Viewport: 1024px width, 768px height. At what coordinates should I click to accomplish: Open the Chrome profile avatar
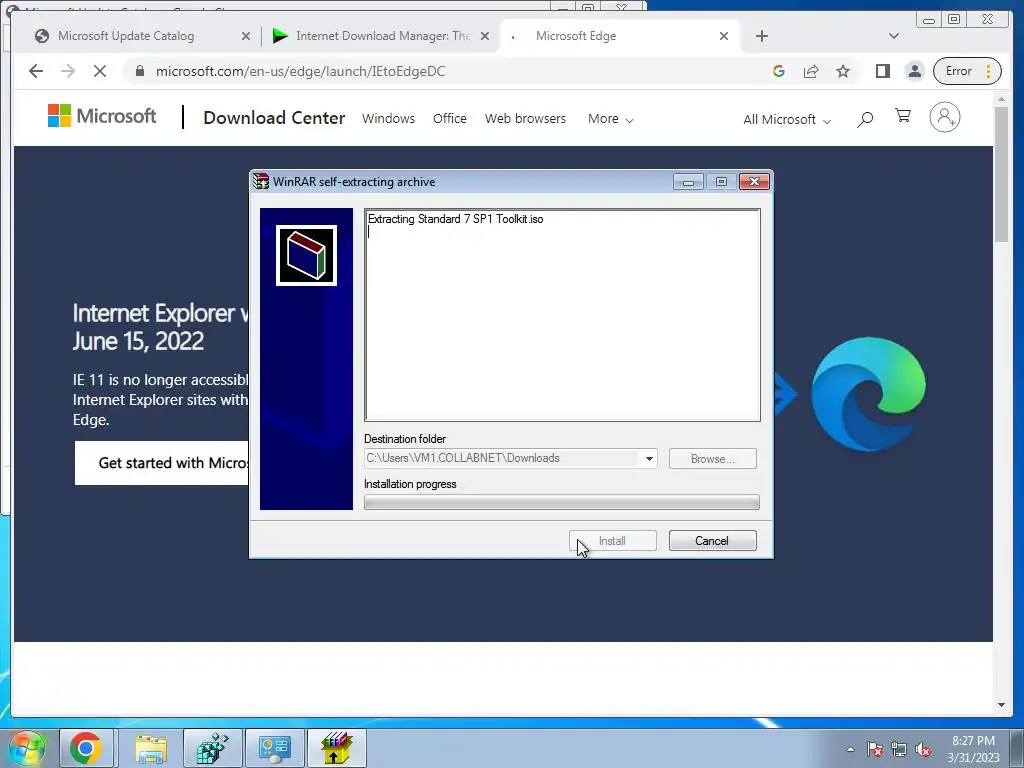pyautogui.click(x=915, y=71)
